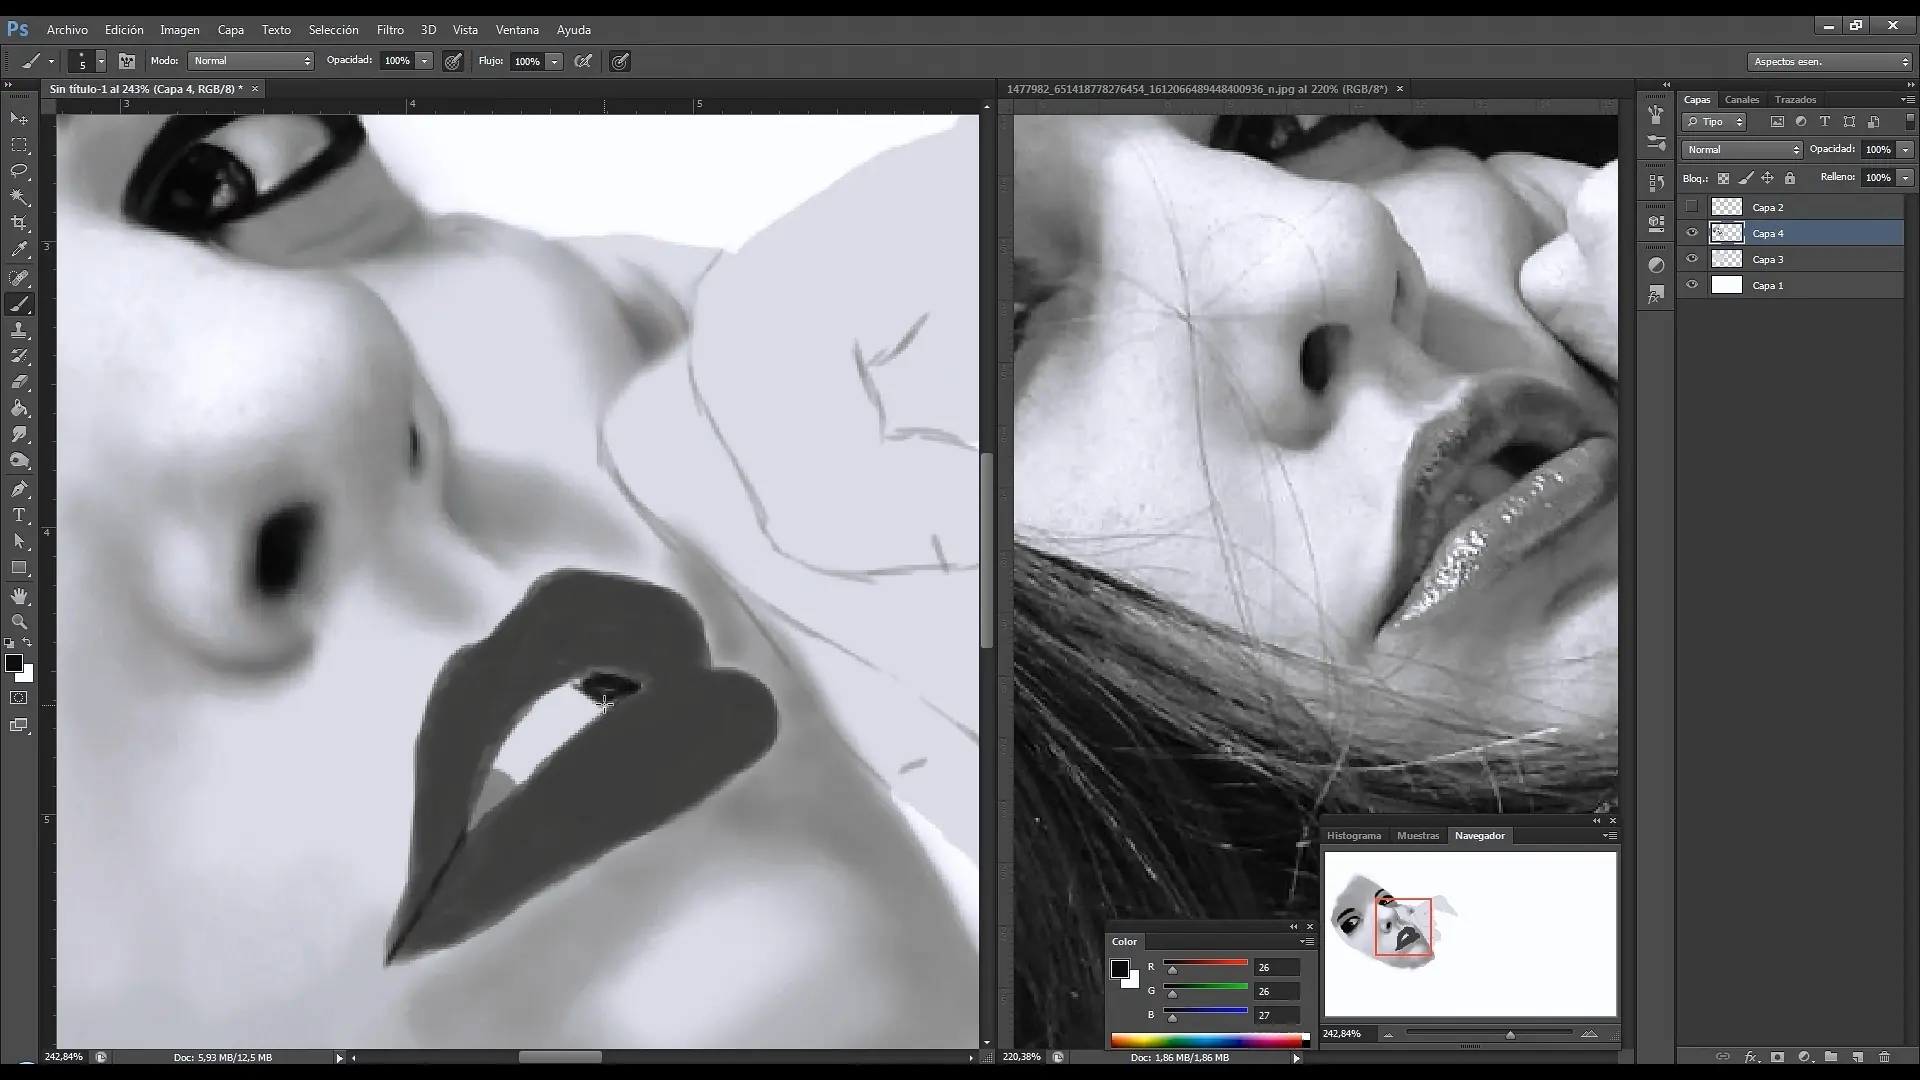This screenshot has width=1920, height=1080.
Task: Select the Crop tool
Action: pyautogui.click(x=19, y=223)
